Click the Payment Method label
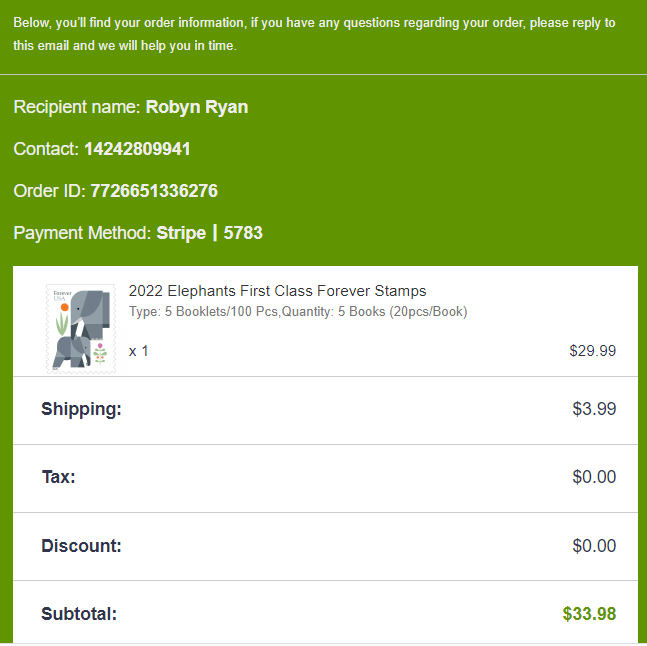The height and width of the screenshot is (646, 647). coord(82,233)
